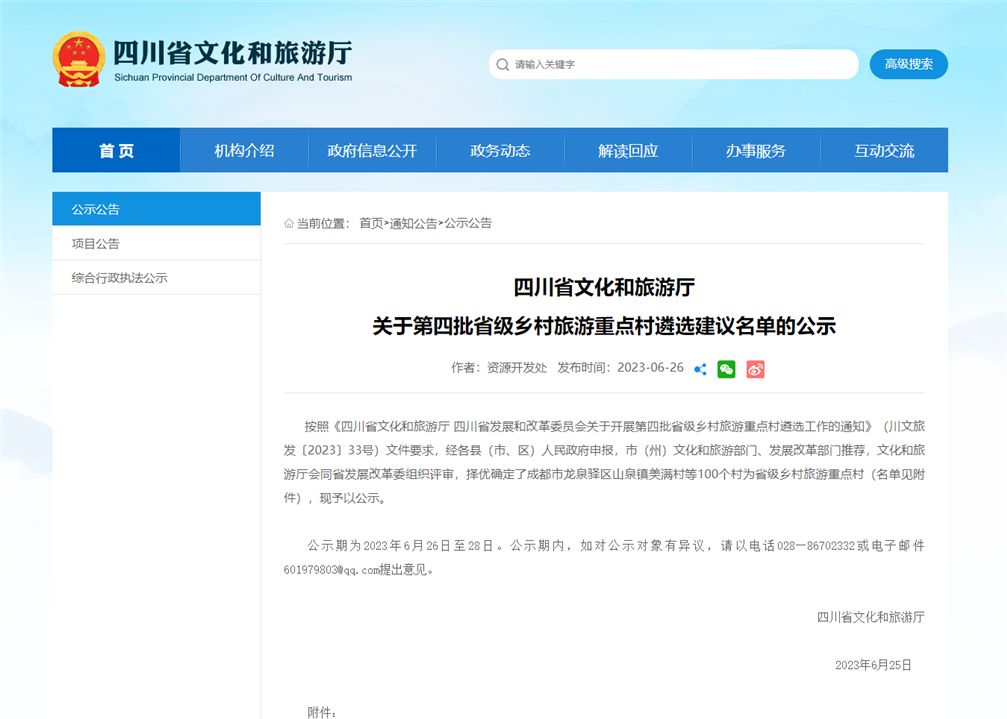1007x719 pixels.
Task: Click 首页 breadcrumb link
Action: tap(371, 224)
